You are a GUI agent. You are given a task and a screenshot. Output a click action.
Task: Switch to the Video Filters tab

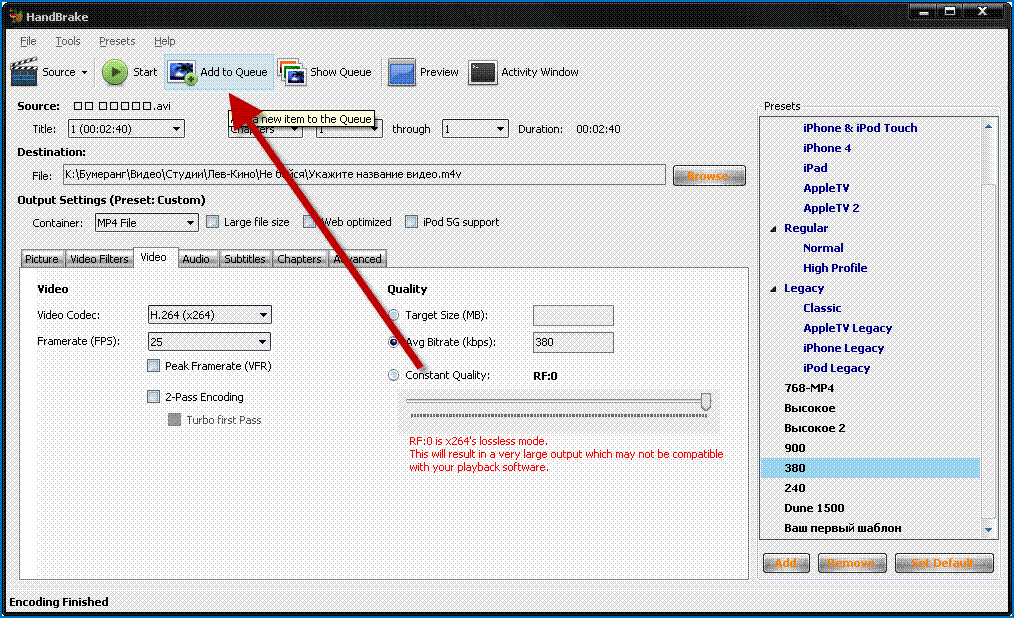pos(99,259)
